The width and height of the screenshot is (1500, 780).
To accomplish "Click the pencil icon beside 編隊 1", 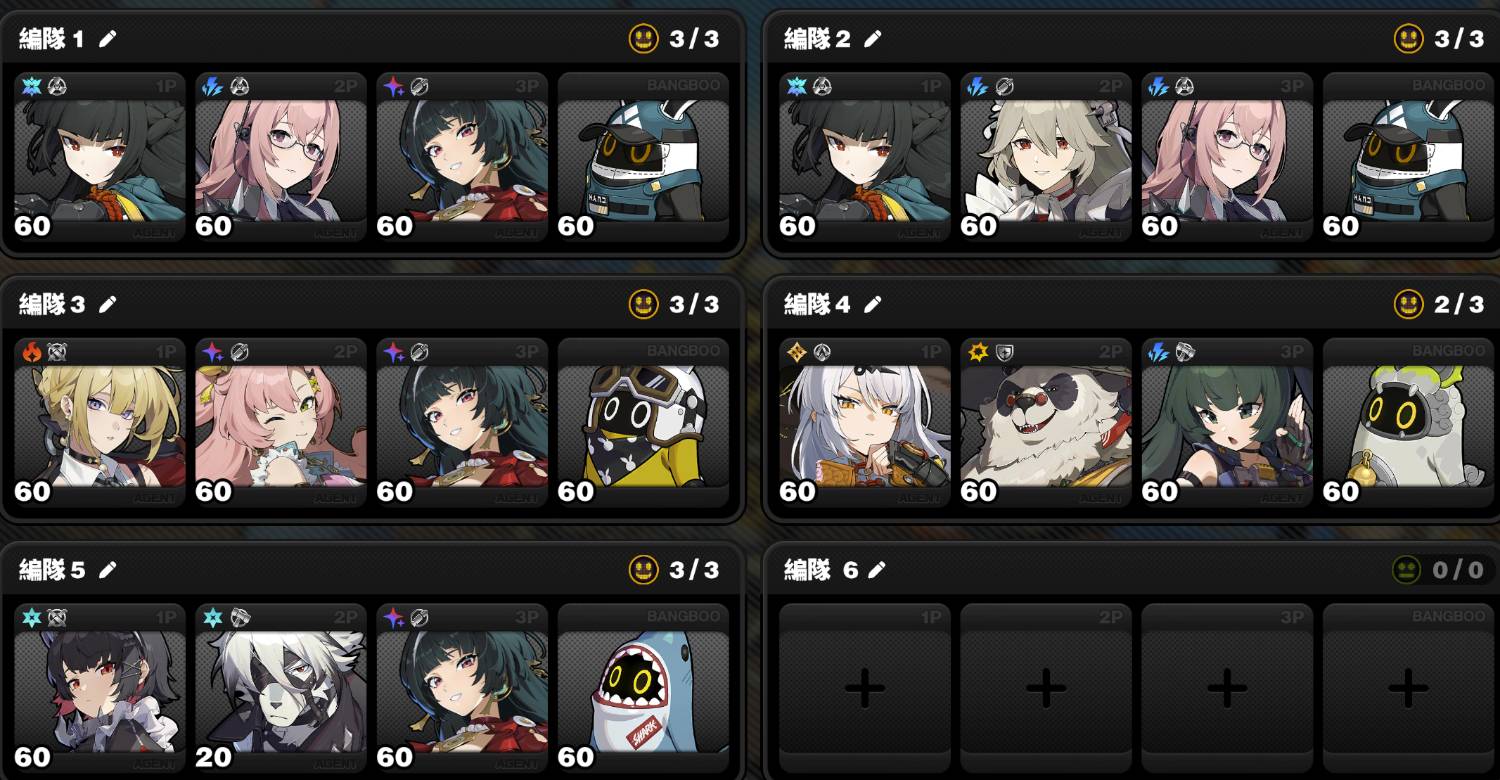I will [108, 39].
